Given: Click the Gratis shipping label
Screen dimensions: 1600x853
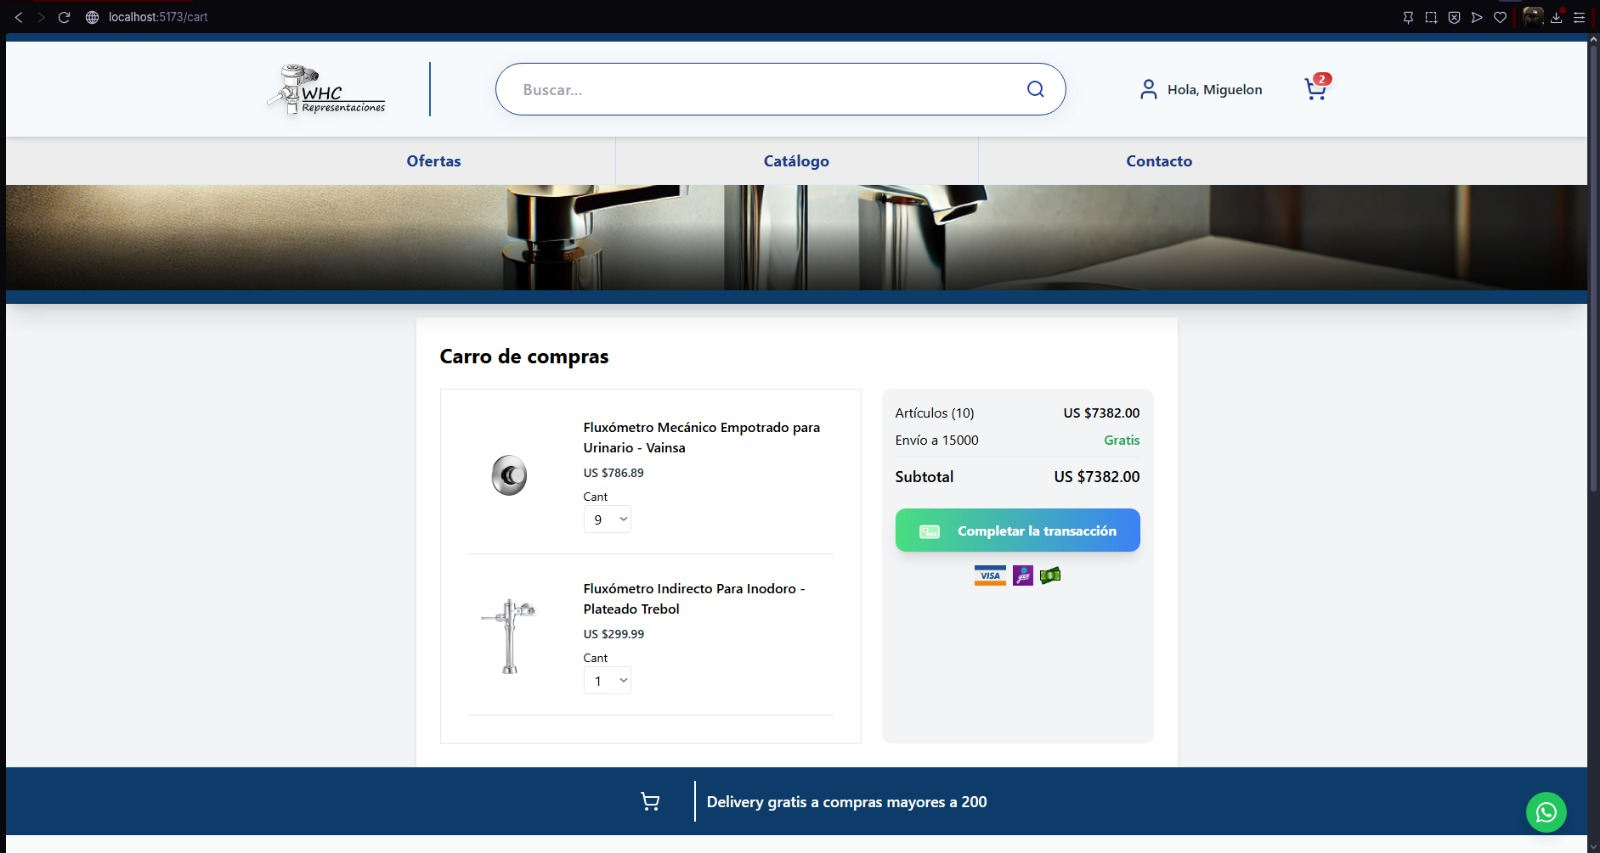Looking at the screenshot, I should 1122,440.
